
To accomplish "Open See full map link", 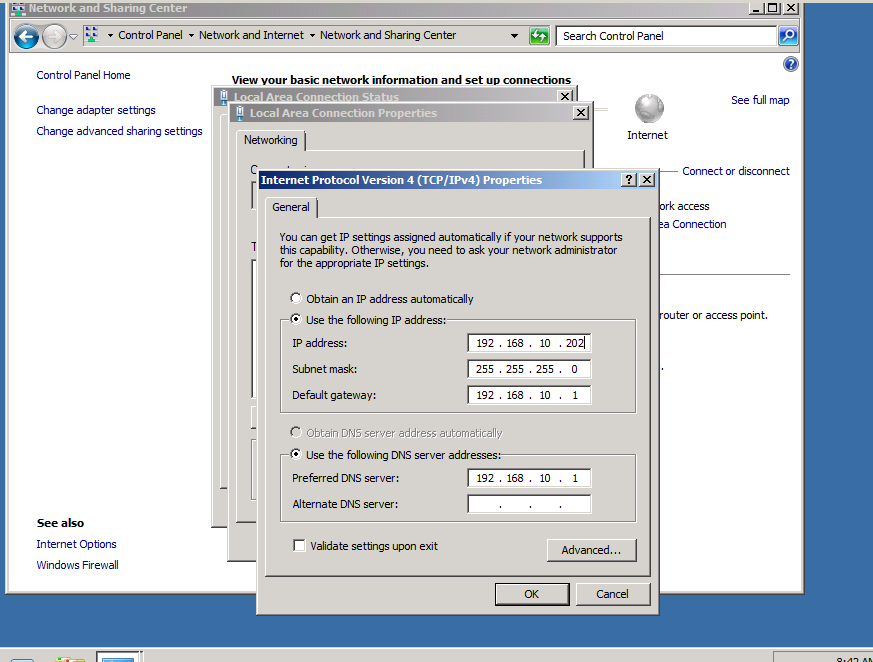I will coord(760,100).
